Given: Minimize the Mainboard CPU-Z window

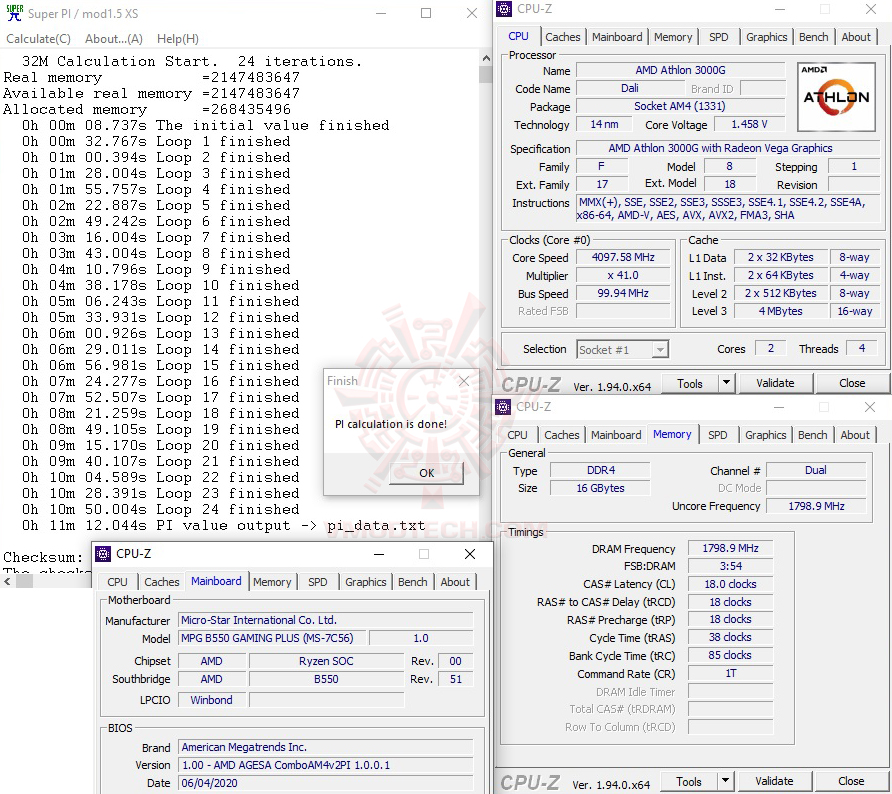Looking at the screenshot, I should coord(379,554).
